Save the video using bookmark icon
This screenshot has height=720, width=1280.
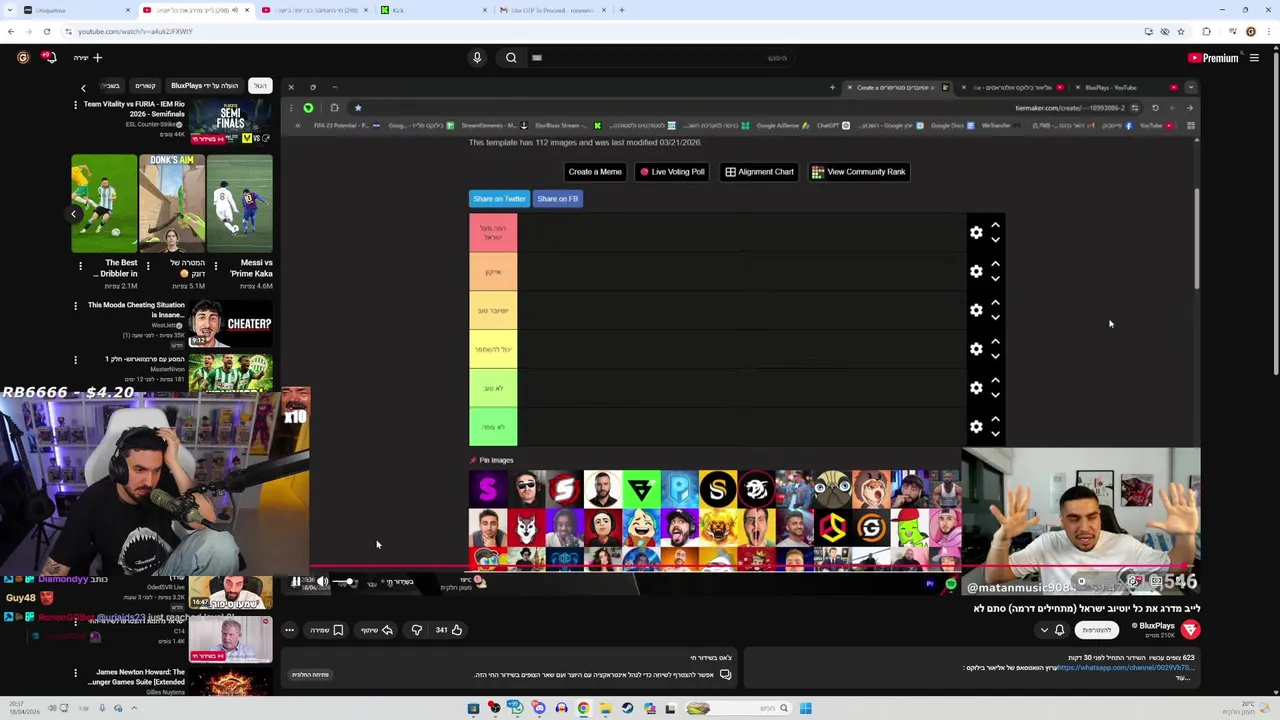[327, 630]
